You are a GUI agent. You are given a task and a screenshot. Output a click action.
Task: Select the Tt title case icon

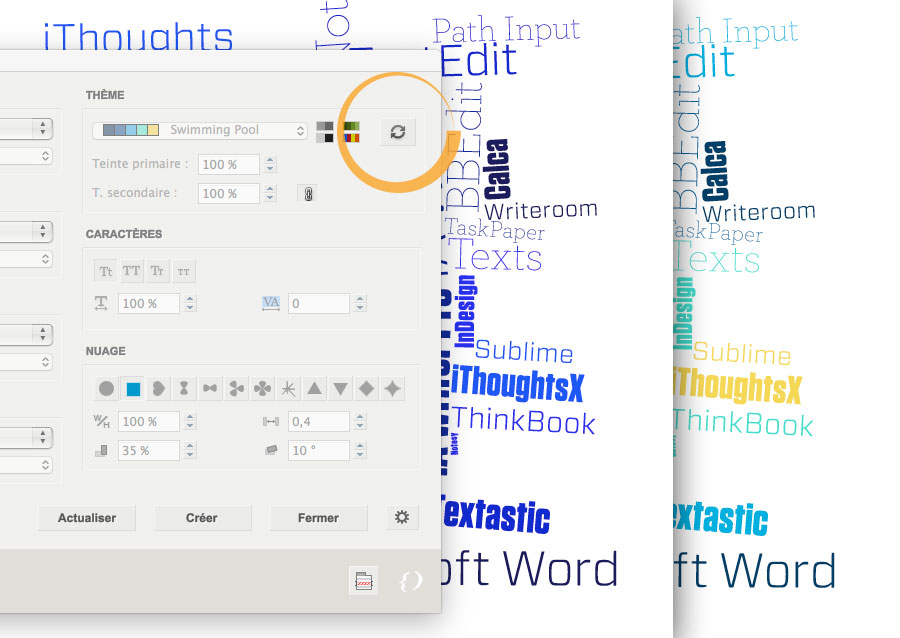[x=106, y=271]
